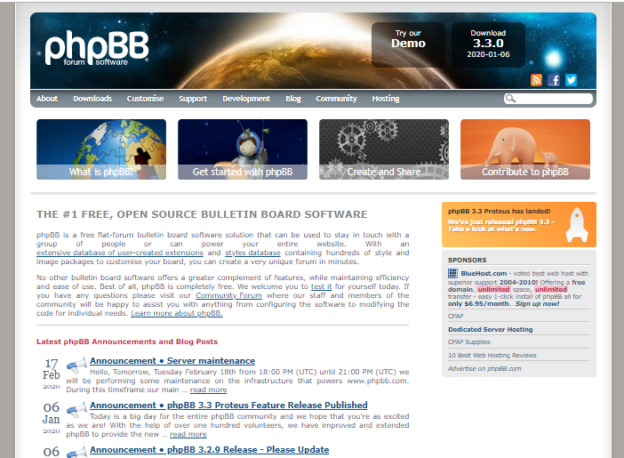Screen dimensions: 624x458
Task: Open 10 Best Web Hosting Reviews link
Action: [x=492, y=355]
